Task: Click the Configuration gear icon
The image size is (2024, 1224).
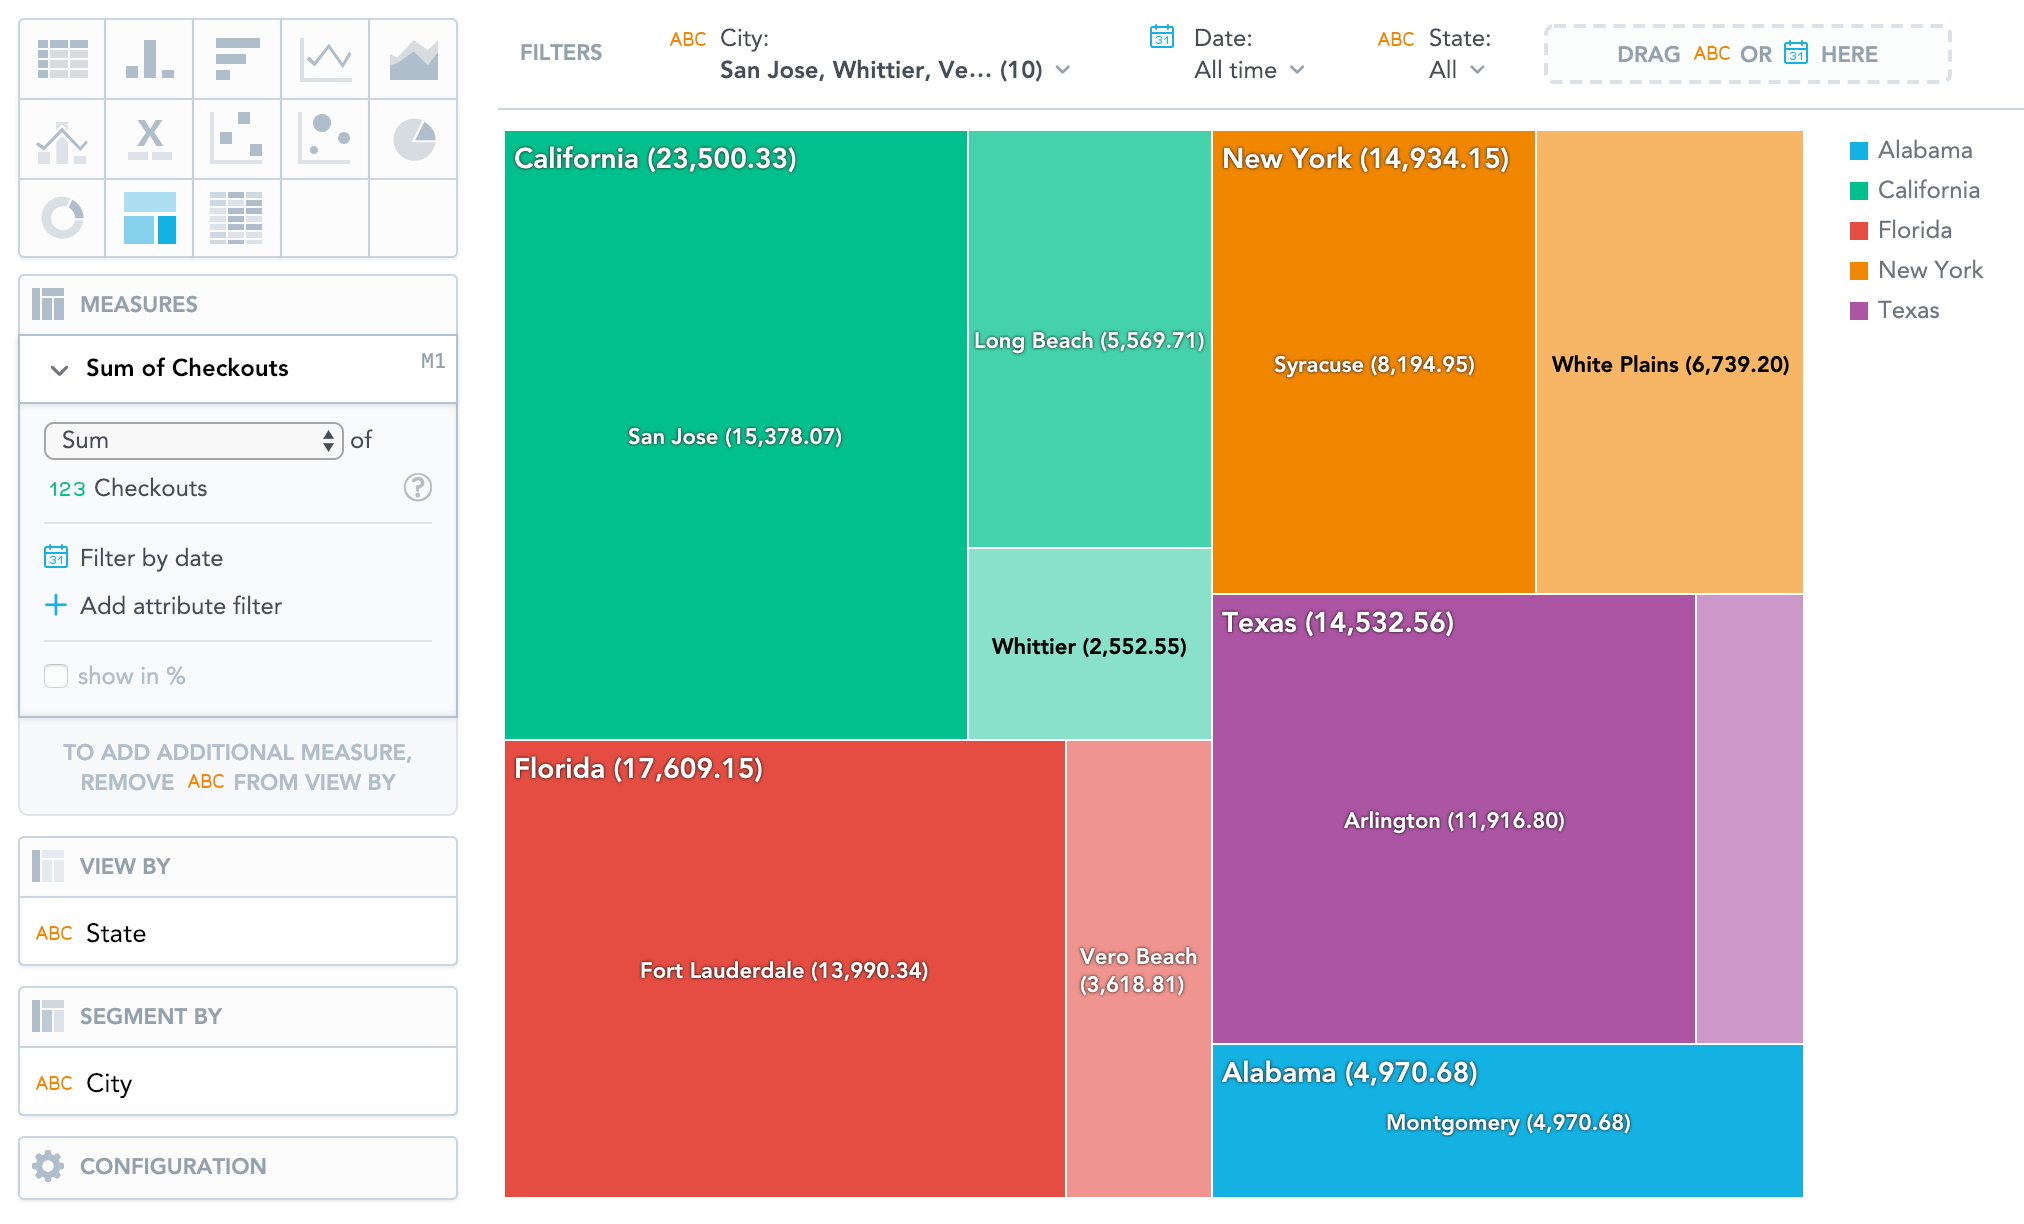Action: [x=48, y=1166]
